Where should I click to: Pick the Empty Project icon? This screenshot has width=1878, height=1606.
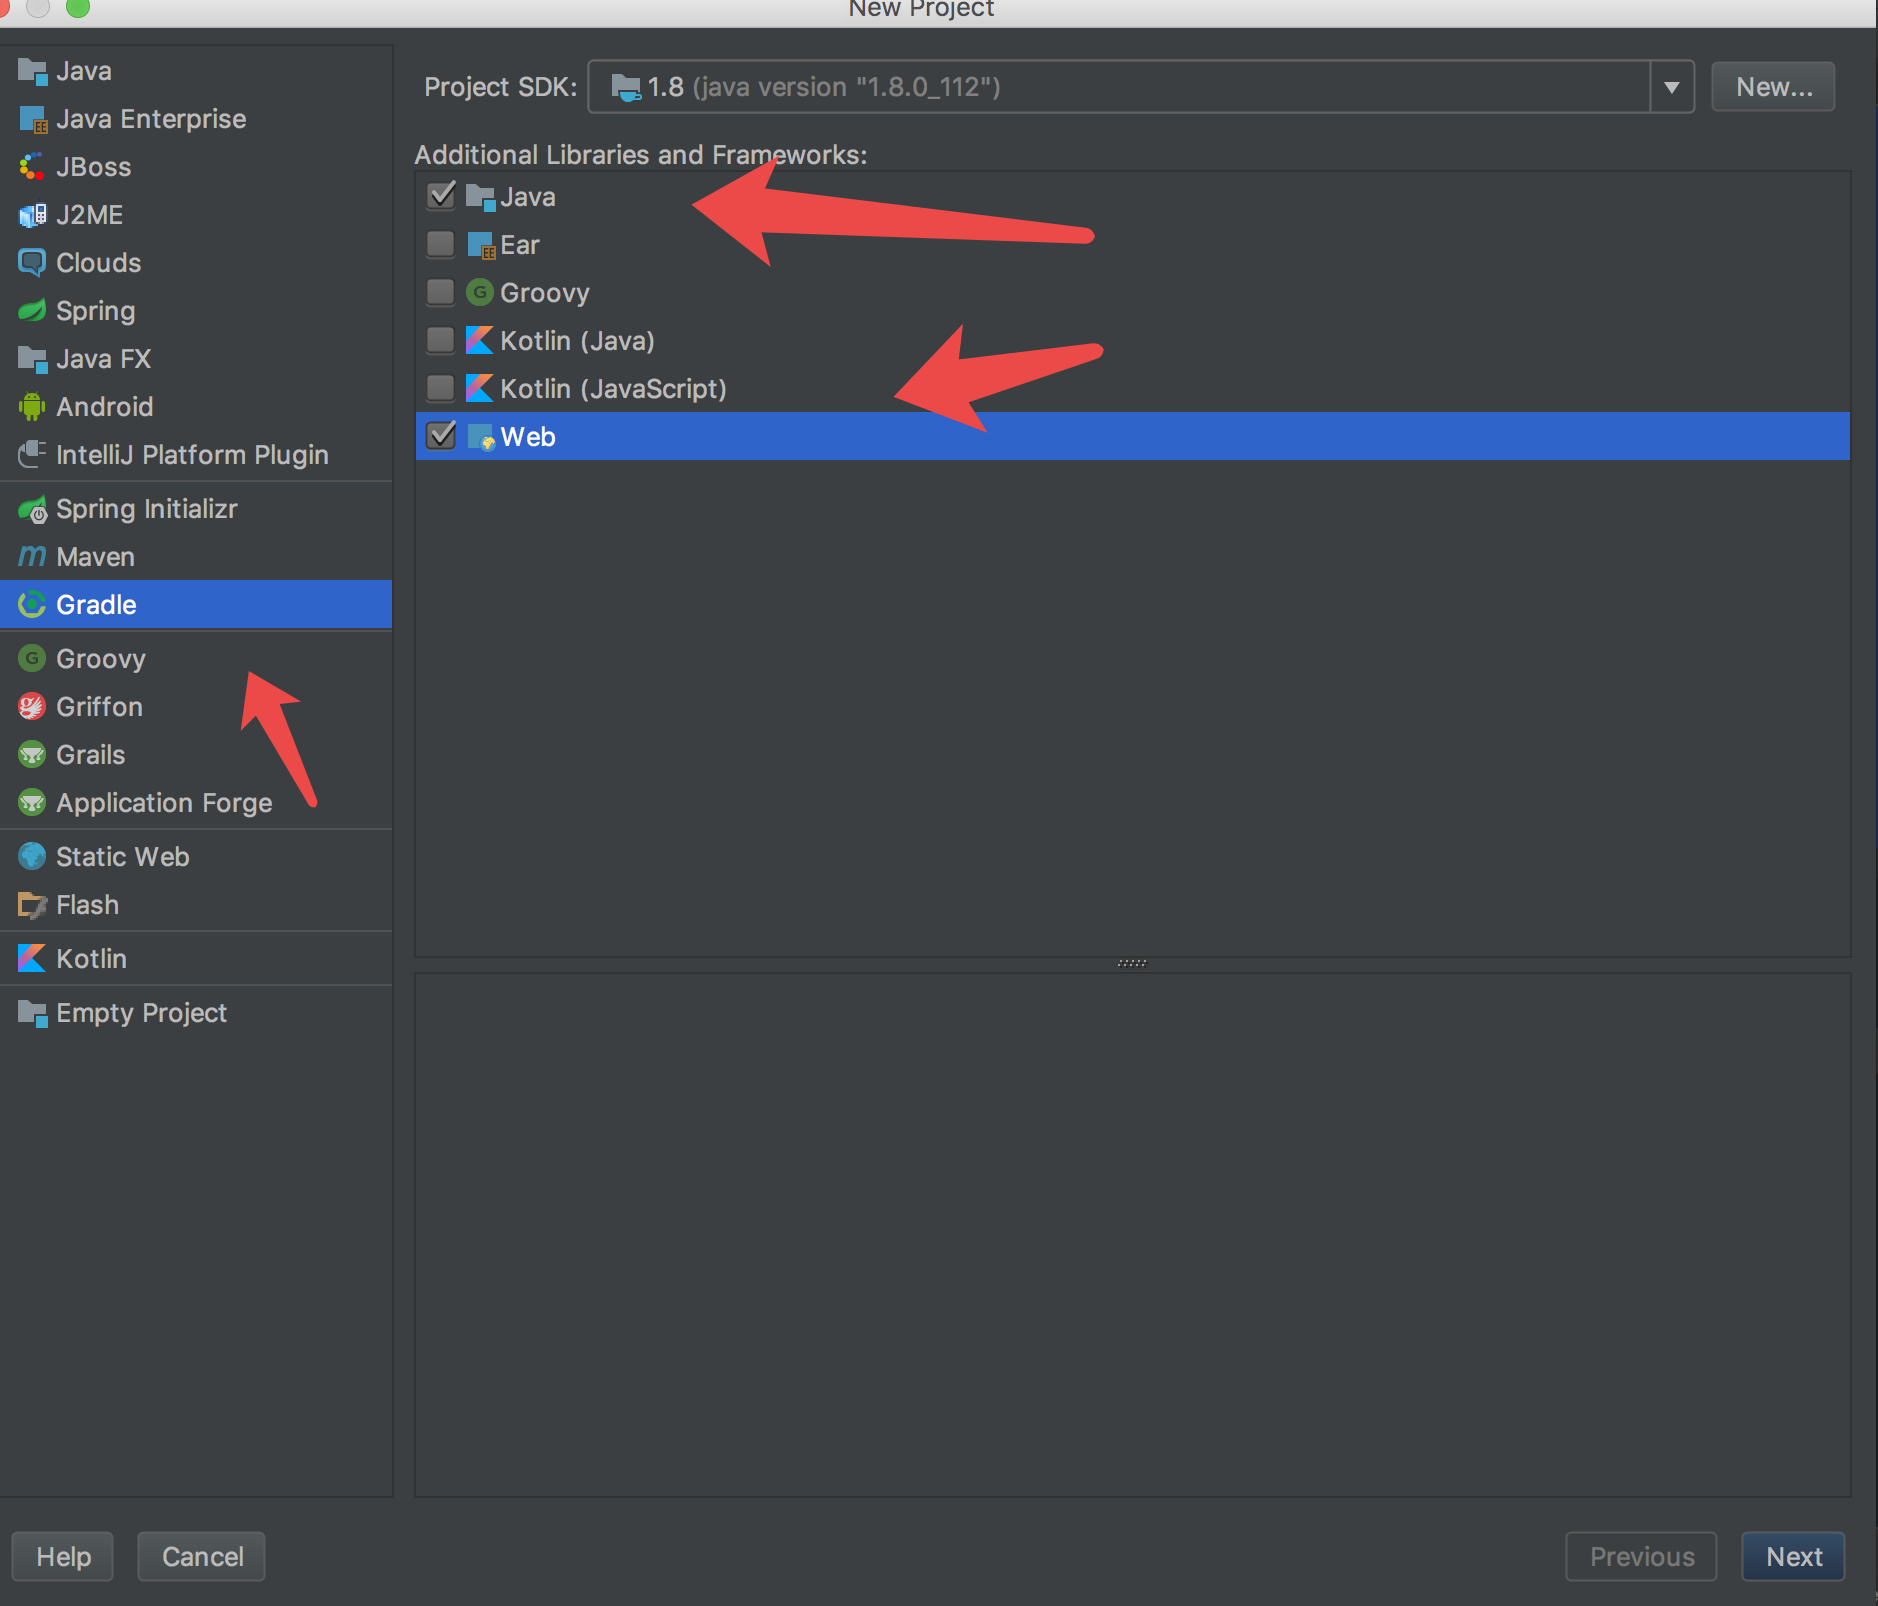pyautogui.click(x=32, y=1013)
